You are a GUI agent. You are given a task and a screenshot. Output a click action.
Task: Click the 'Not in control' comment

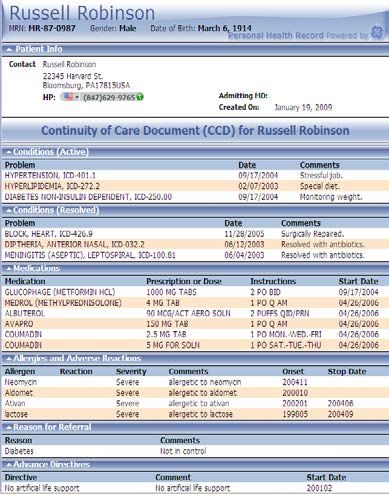(x=183, y=451)
